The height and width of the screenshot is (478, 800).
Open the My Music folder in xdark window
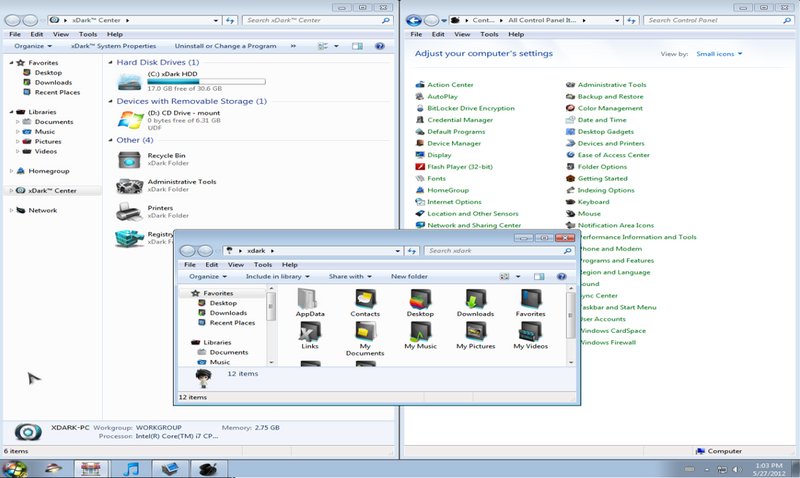[420, 332]
